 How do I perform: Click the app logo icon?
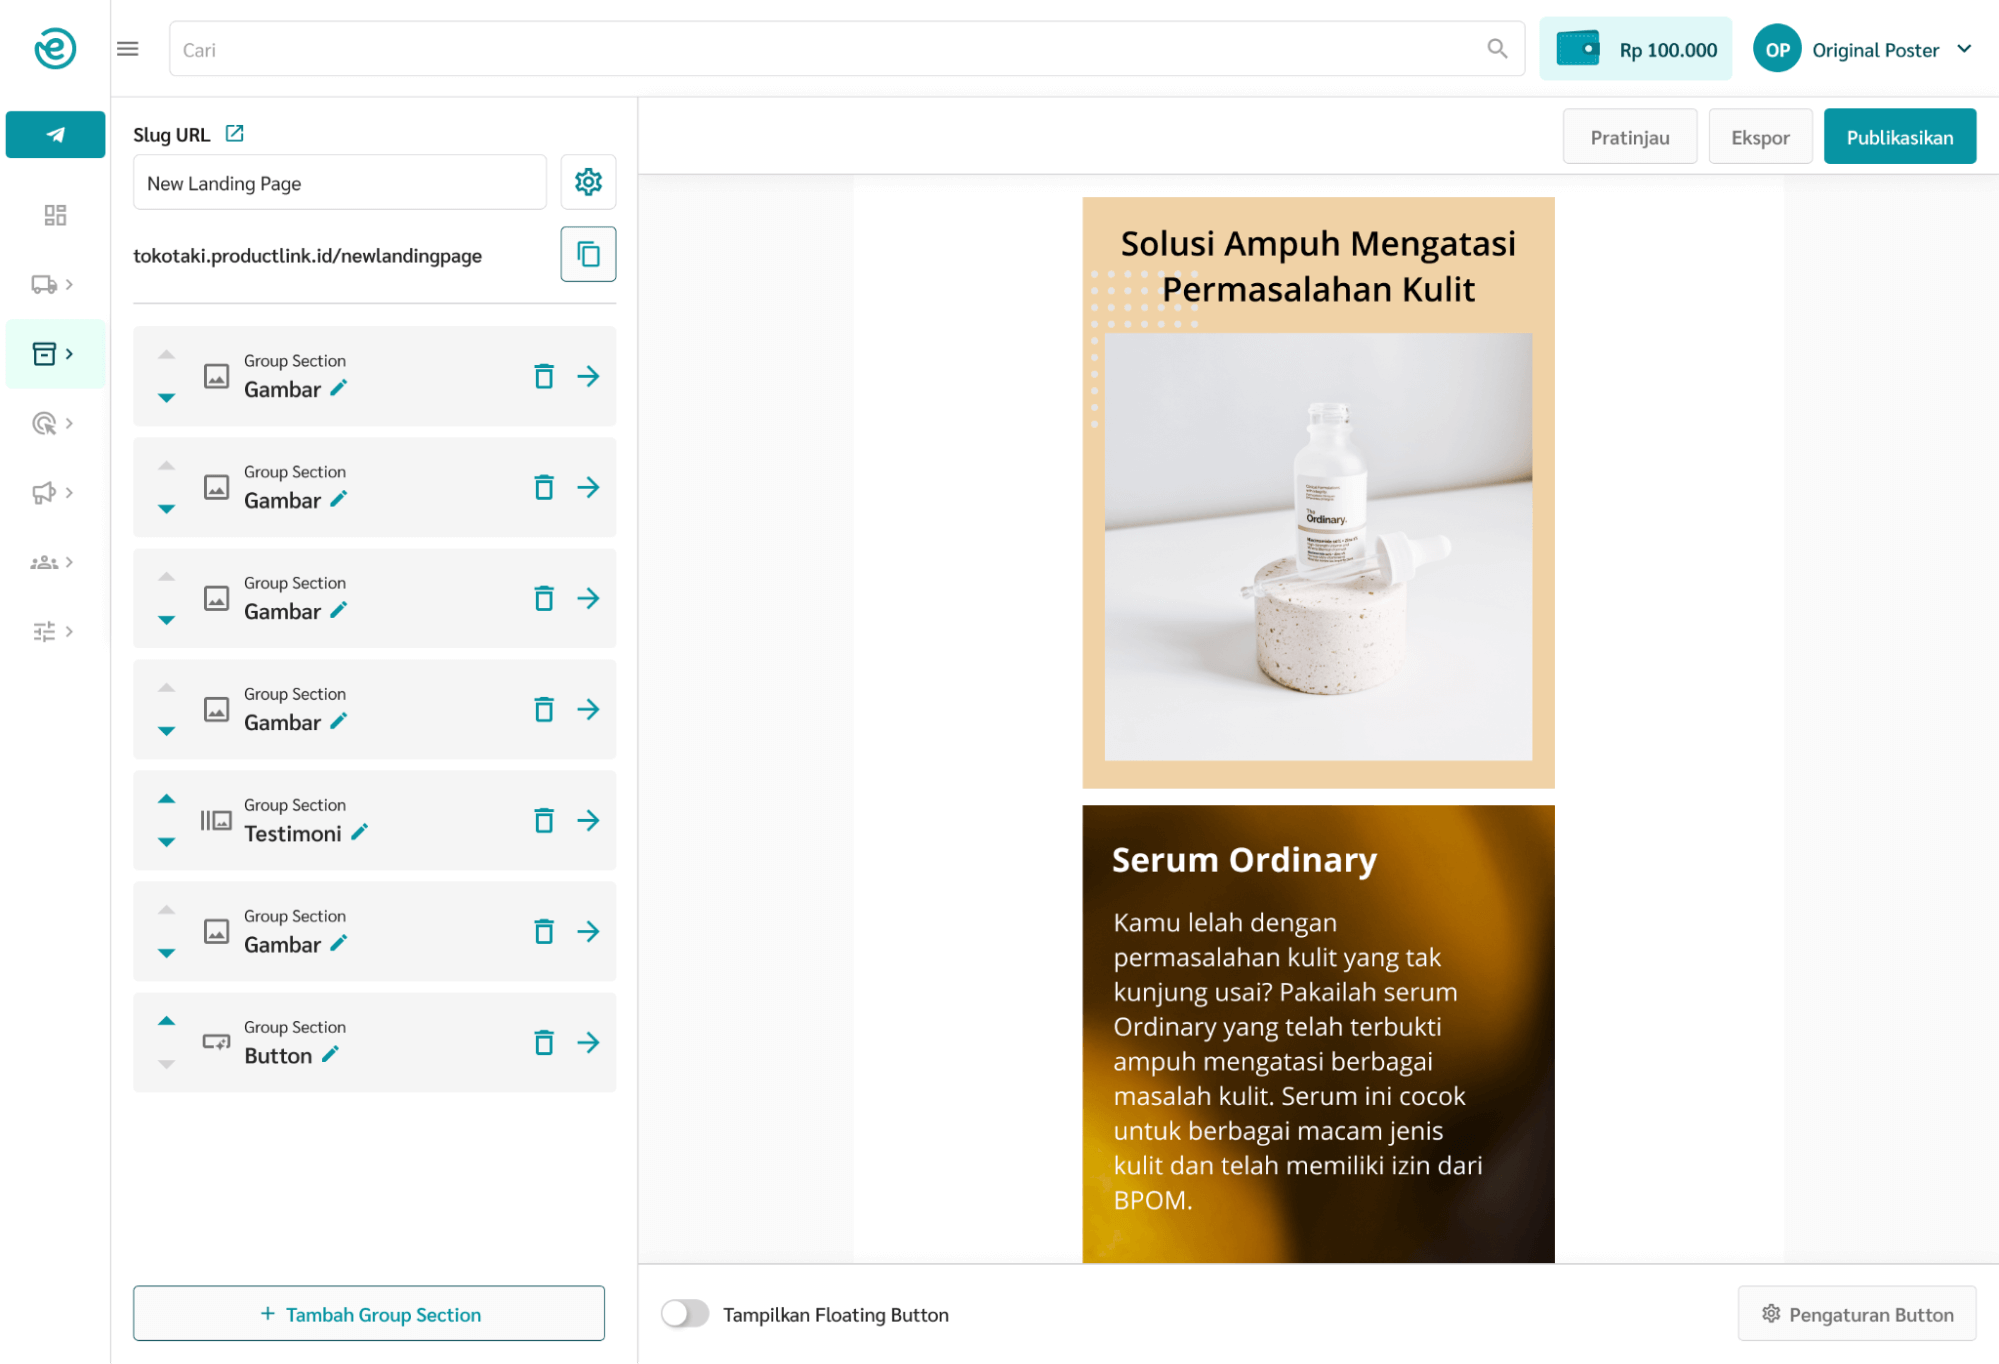click(55, 48)
